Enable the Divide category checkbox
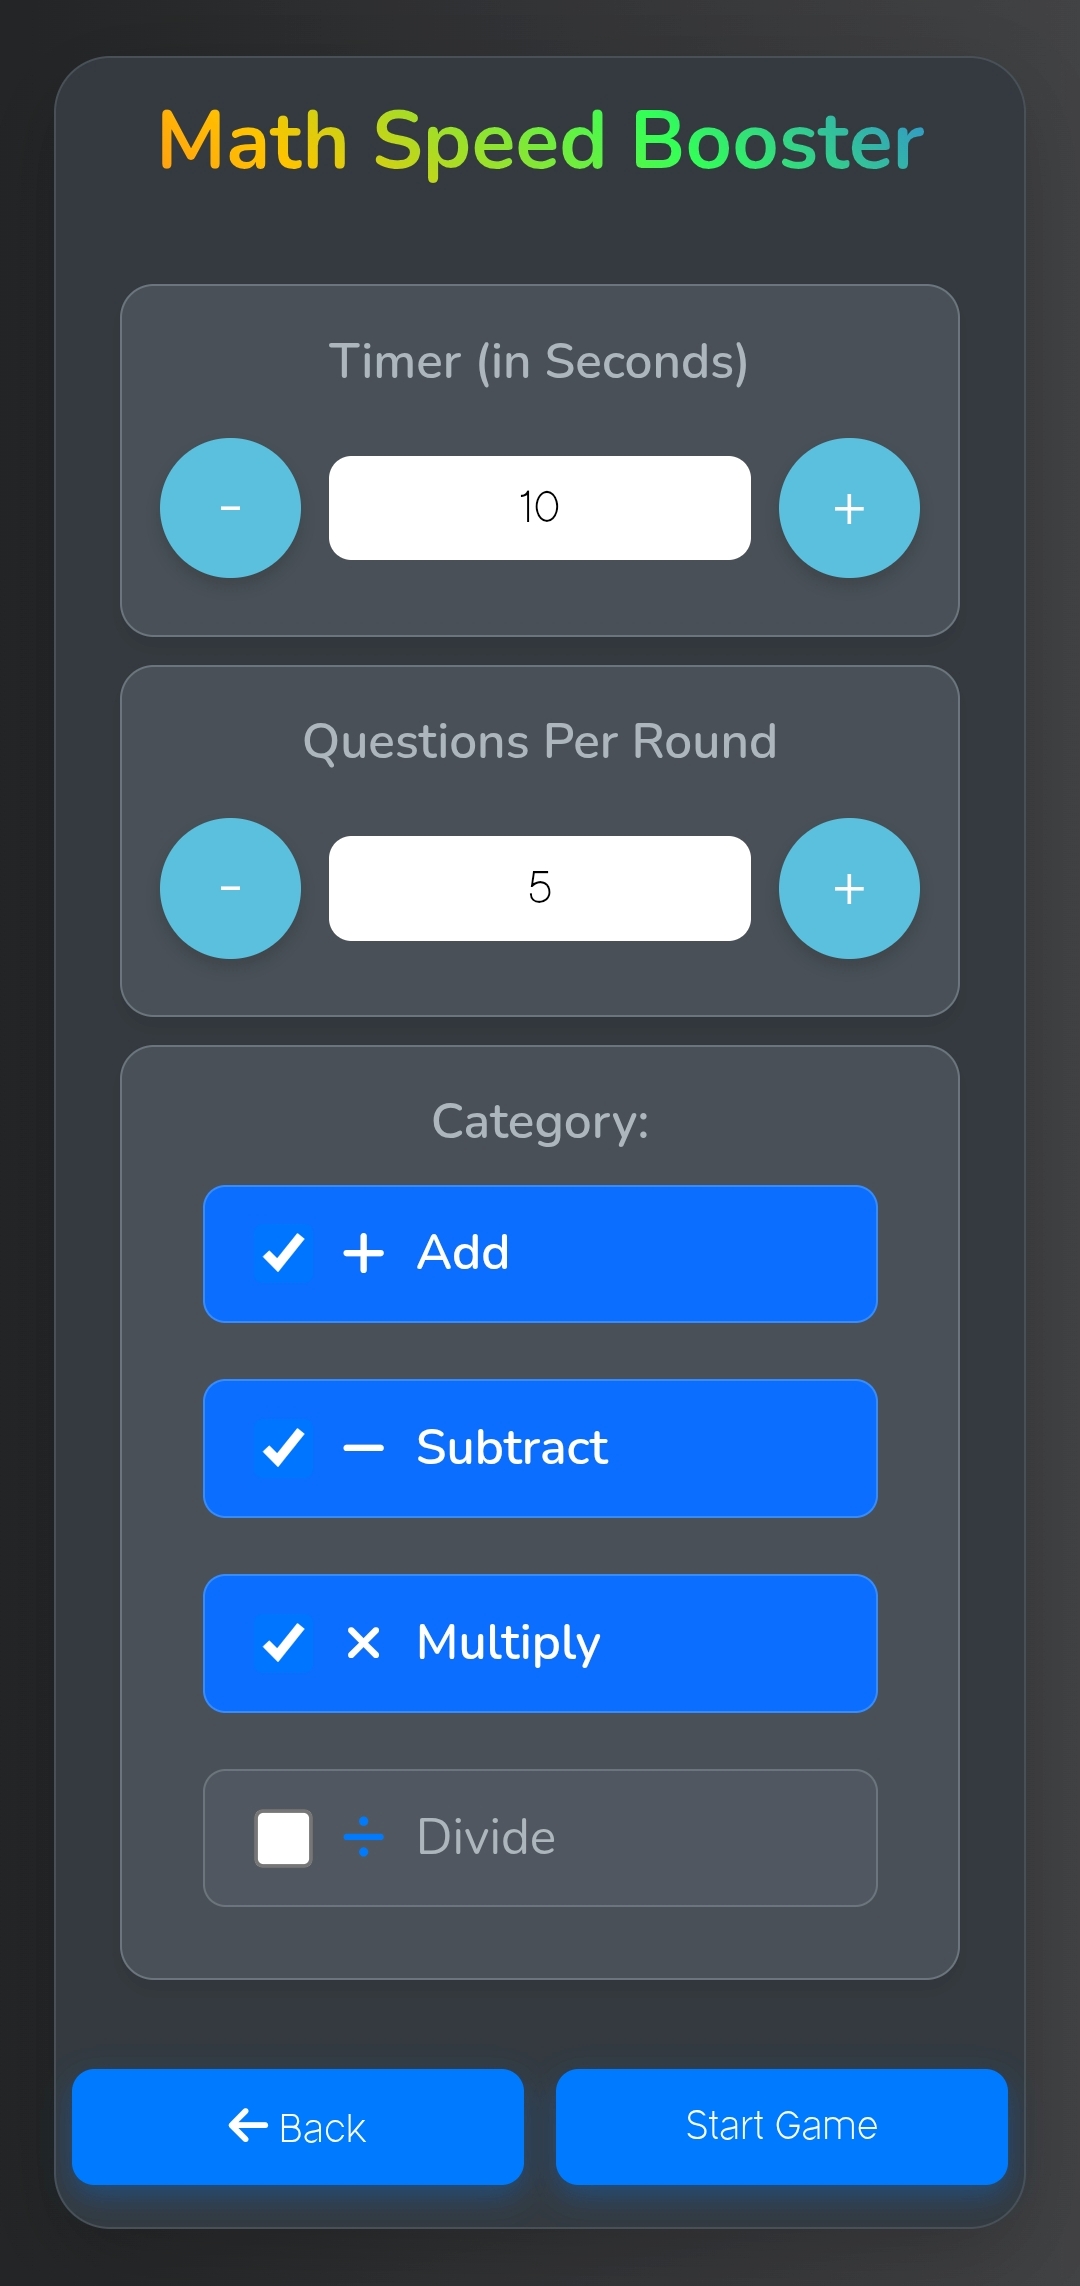This screenshot has height=2286, width=1080. point(284,1837)
